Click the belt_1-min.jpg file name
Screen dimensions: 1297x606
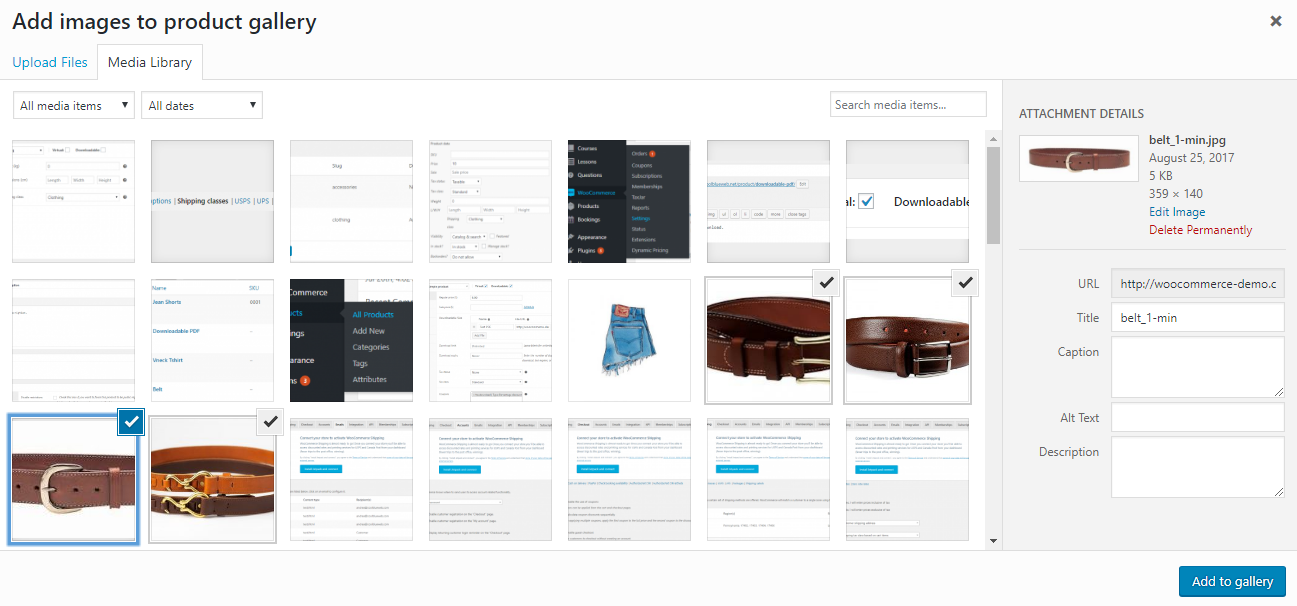tap(1188, 140)
